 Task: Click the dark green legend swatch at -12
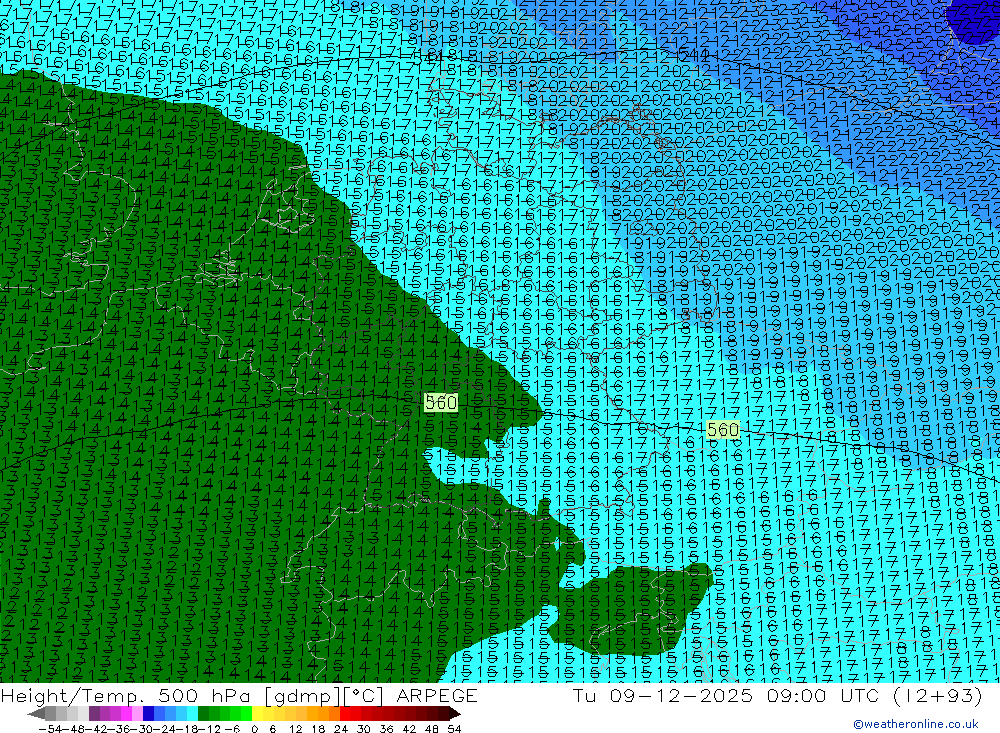coord(203,714)
